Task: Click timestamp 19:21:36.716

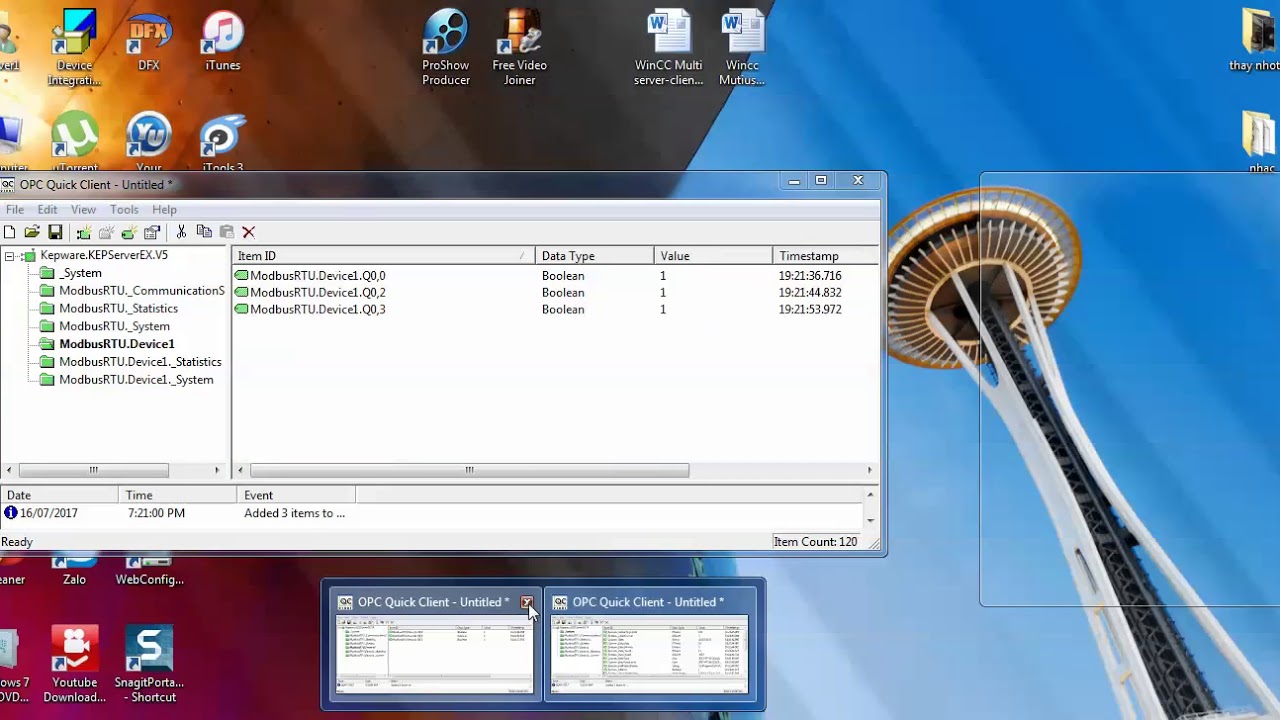Action: [x=810, y=276]
